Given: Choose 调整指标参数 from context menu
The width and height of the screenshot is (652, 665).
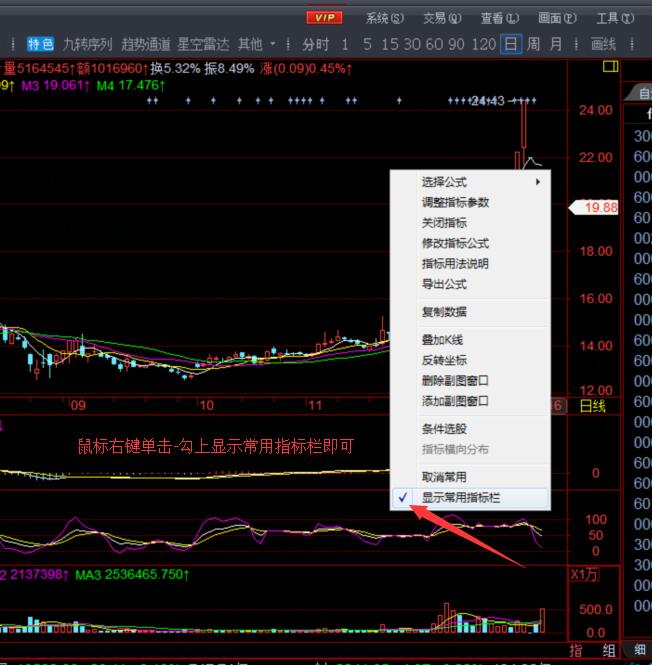Looking at the screenshot, I should (455, 202).
